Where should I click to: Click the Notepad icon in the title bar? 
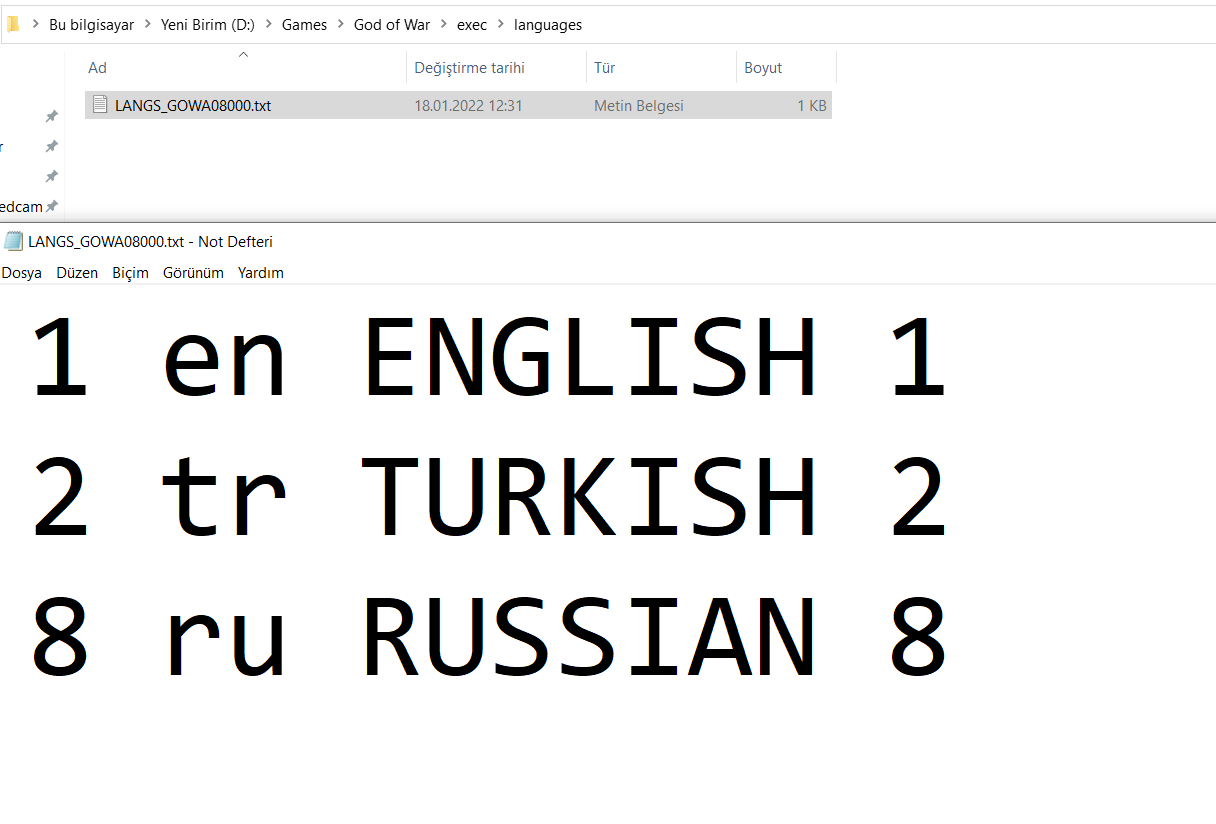point(13,241)
